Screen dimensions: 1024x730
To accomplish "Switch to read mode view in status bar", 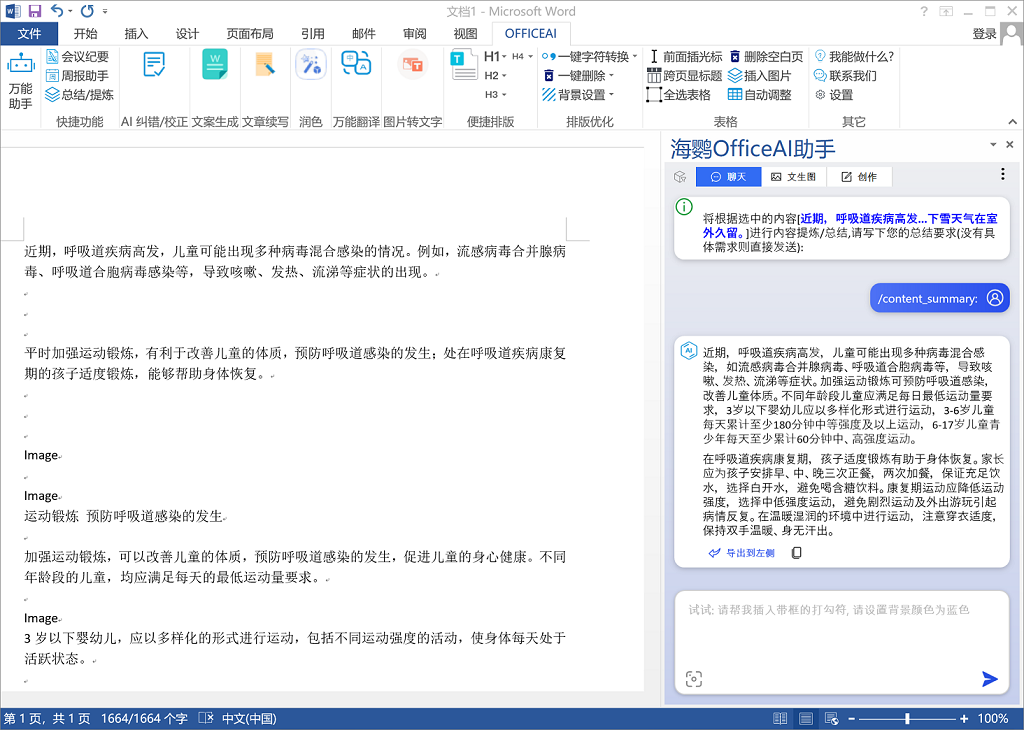I will click(780, 719).
